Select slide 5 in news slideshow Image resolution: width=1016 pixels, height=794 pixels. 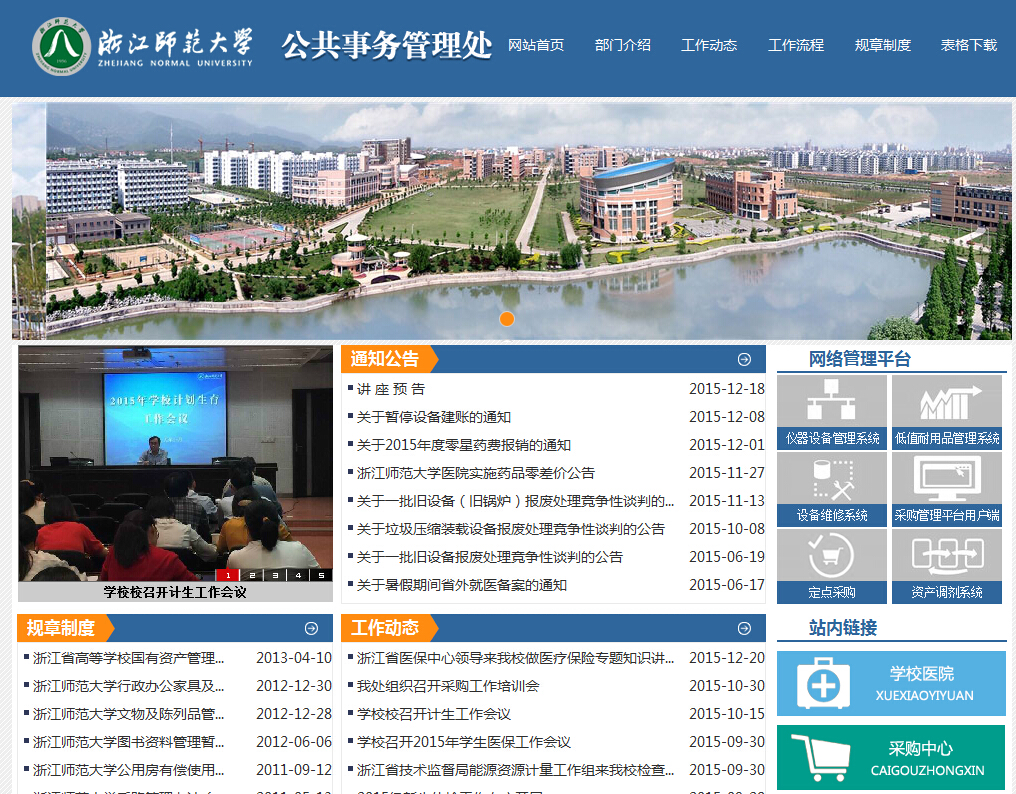[x=321, y=575]
